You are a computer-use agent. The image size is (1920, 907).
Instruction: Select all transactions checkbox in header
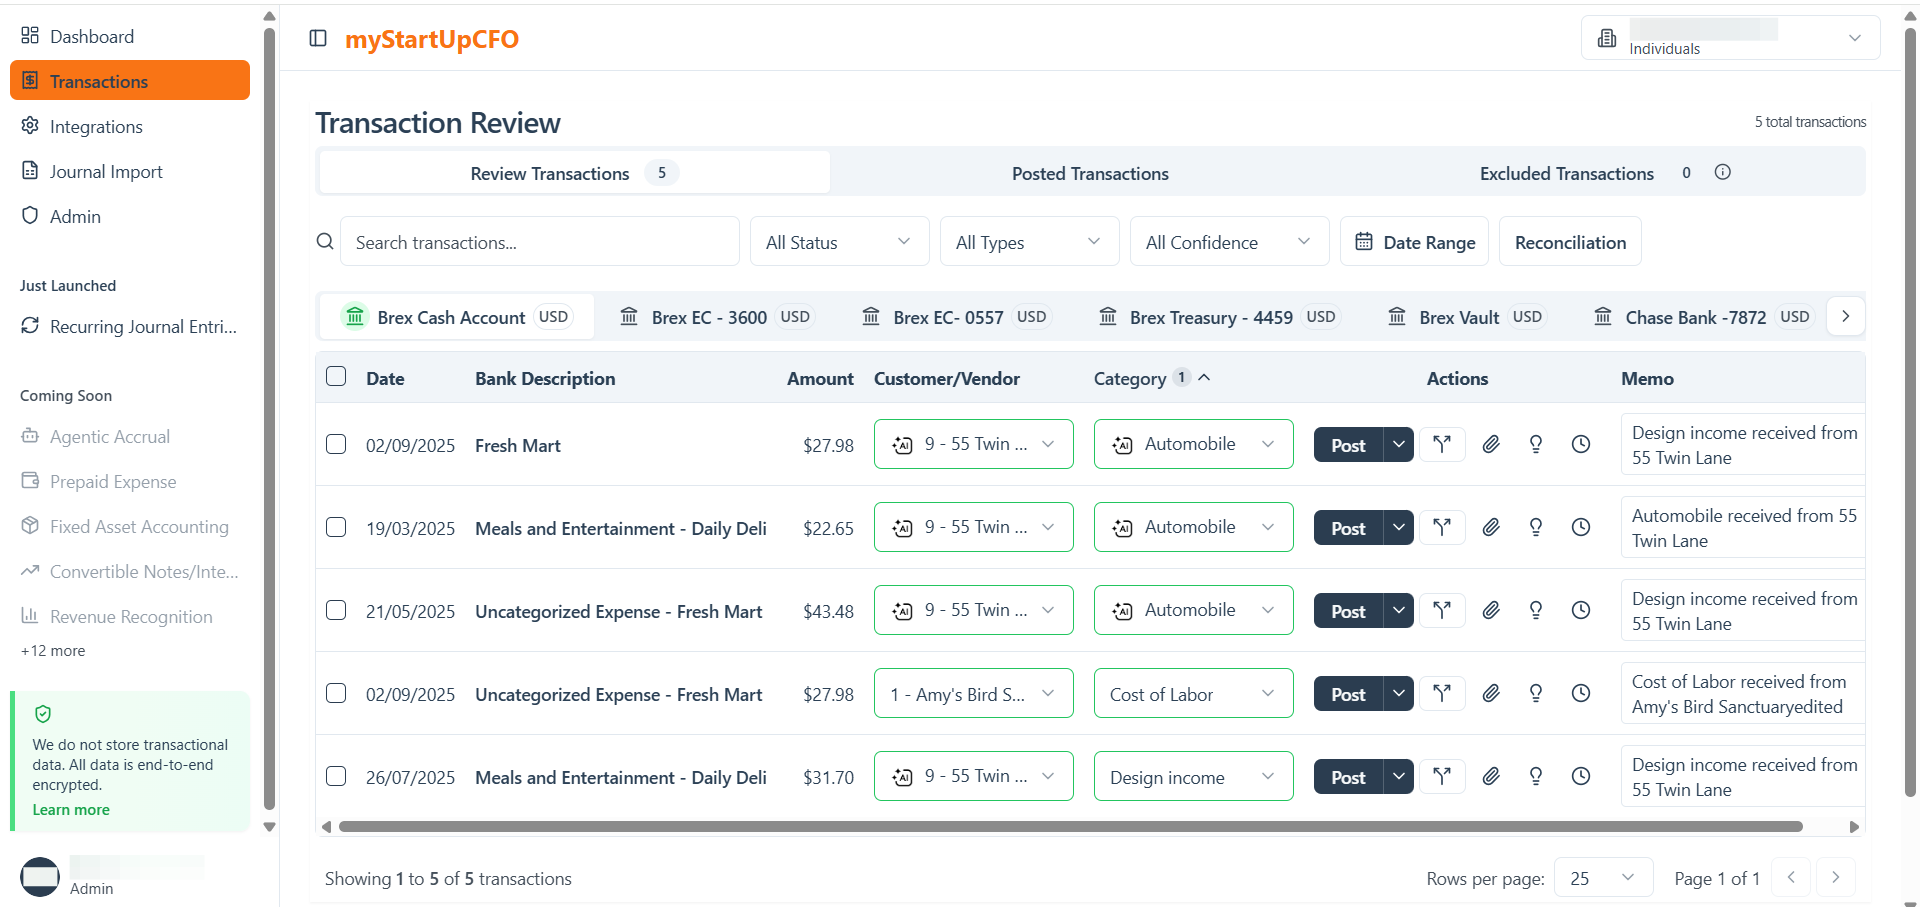(x=336, y=376)
